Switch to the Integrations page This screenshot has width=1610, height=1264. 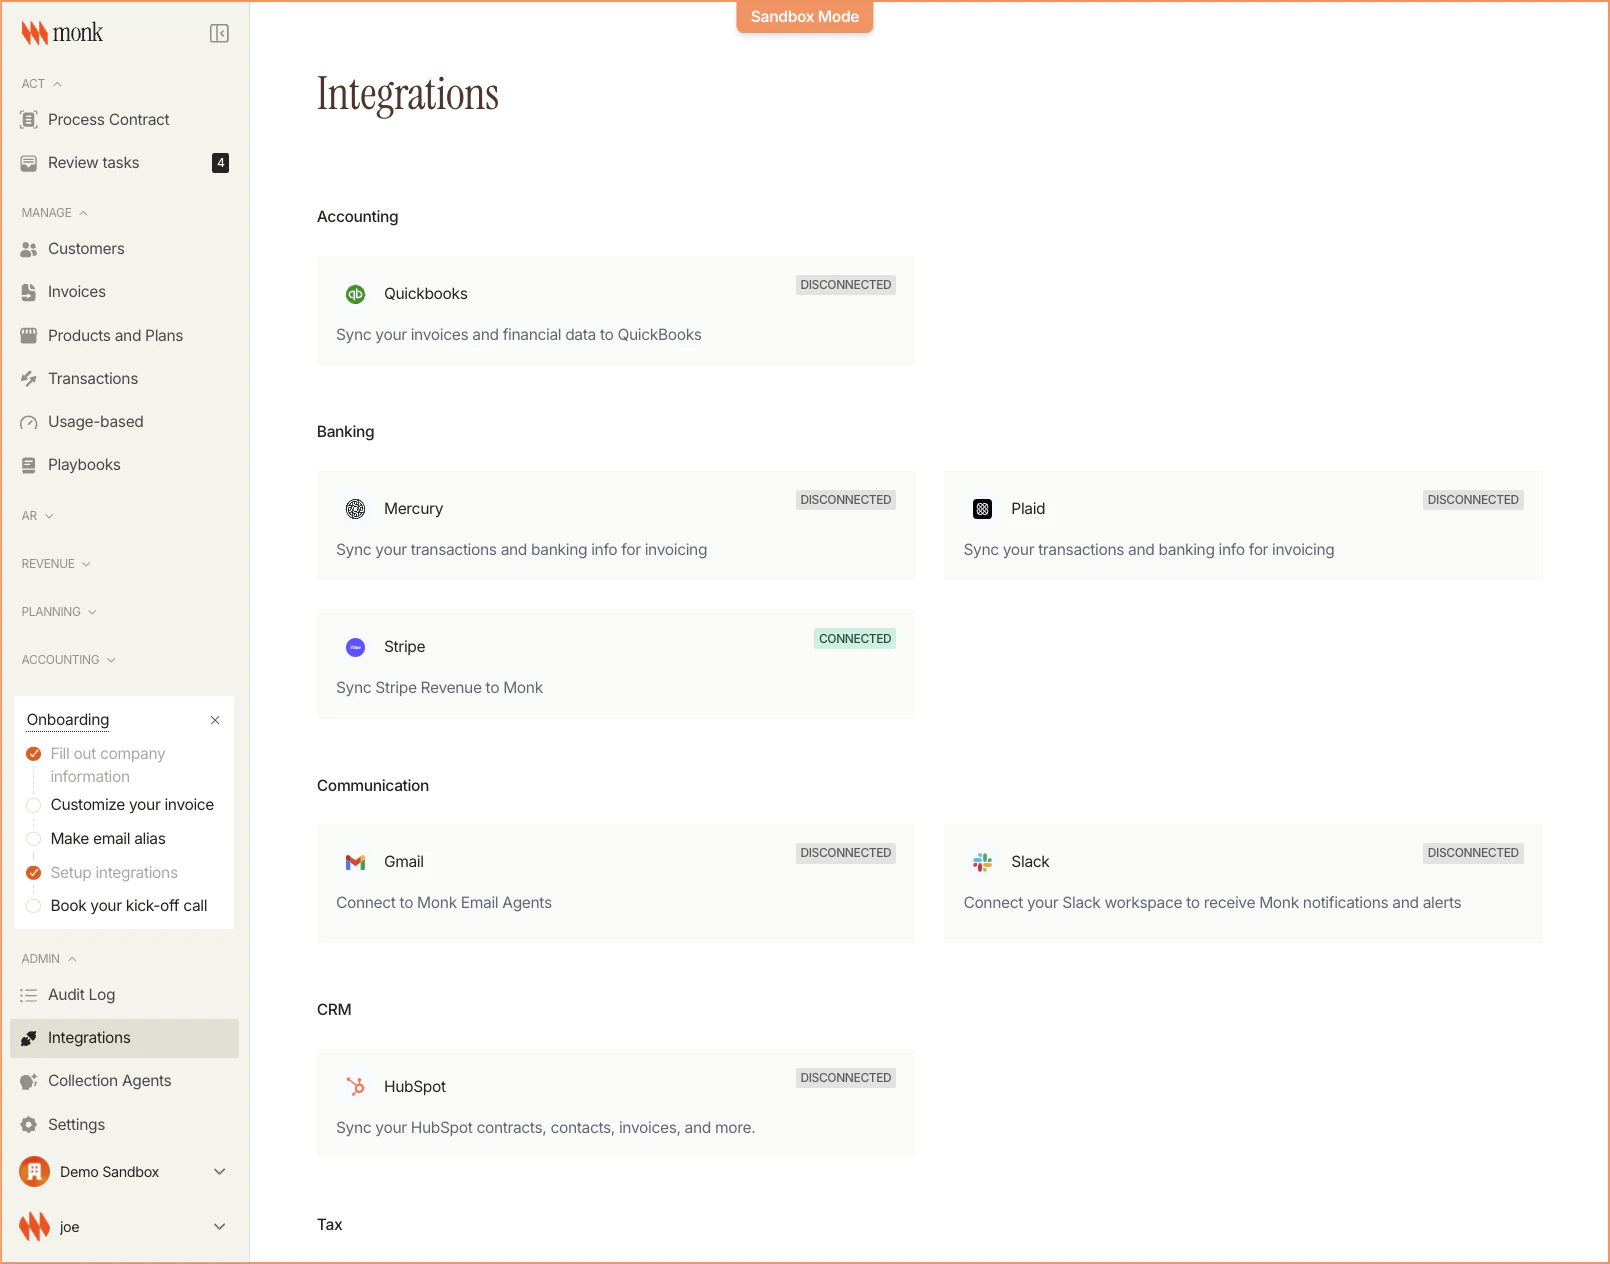88,1037
